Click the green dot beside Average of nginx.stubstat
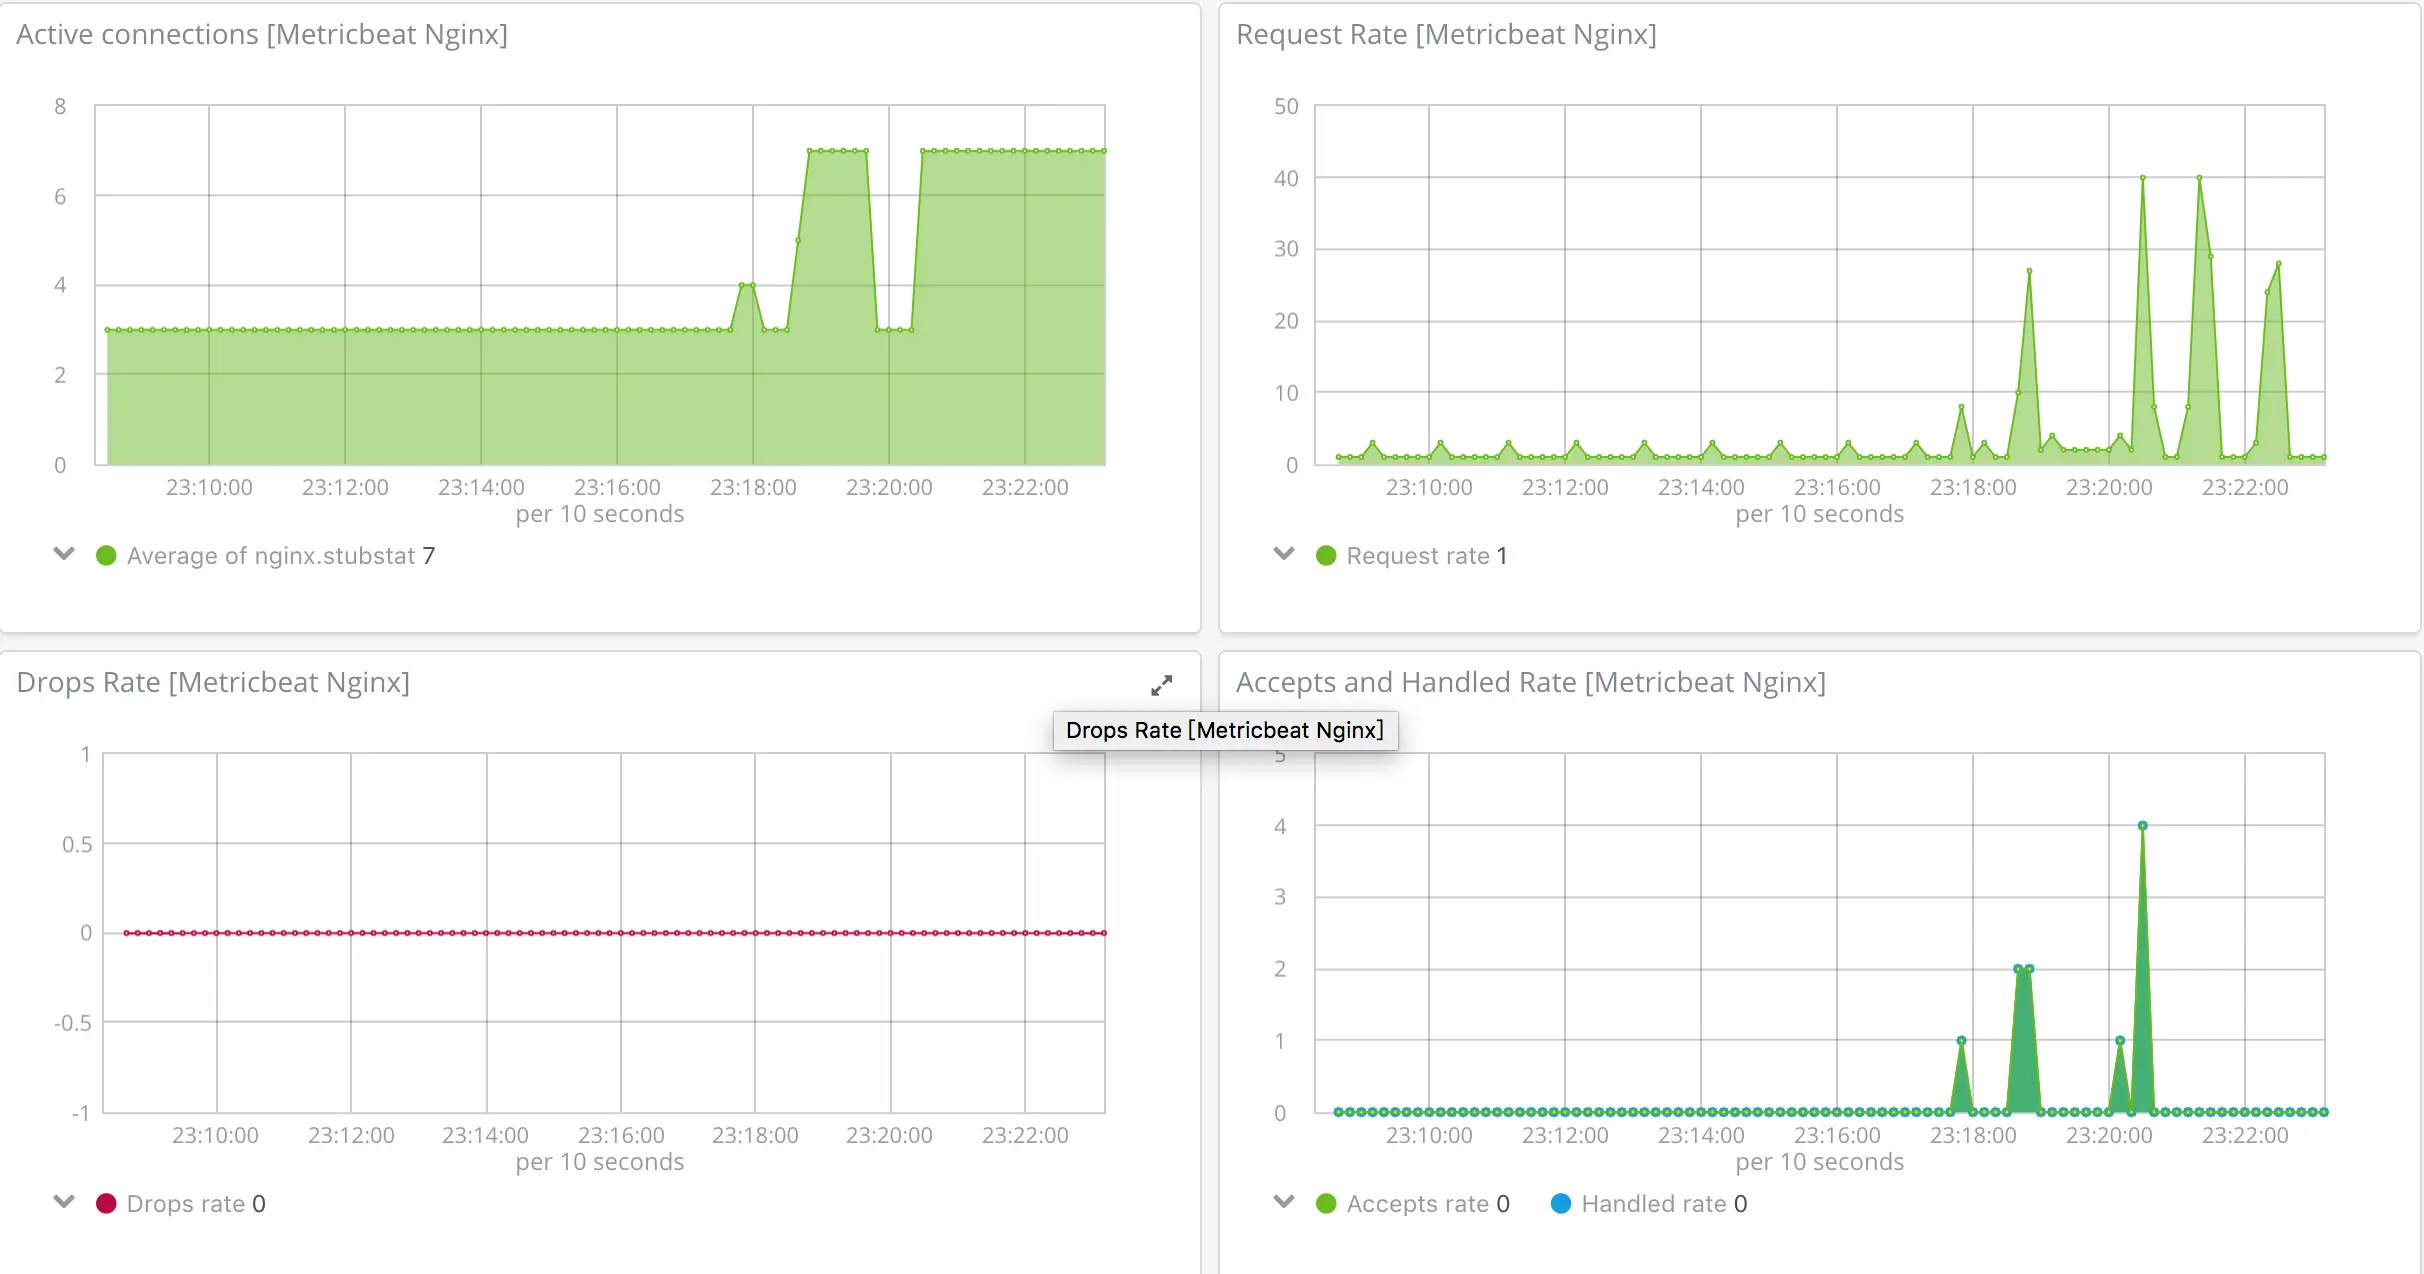 [x=106, y=555]
